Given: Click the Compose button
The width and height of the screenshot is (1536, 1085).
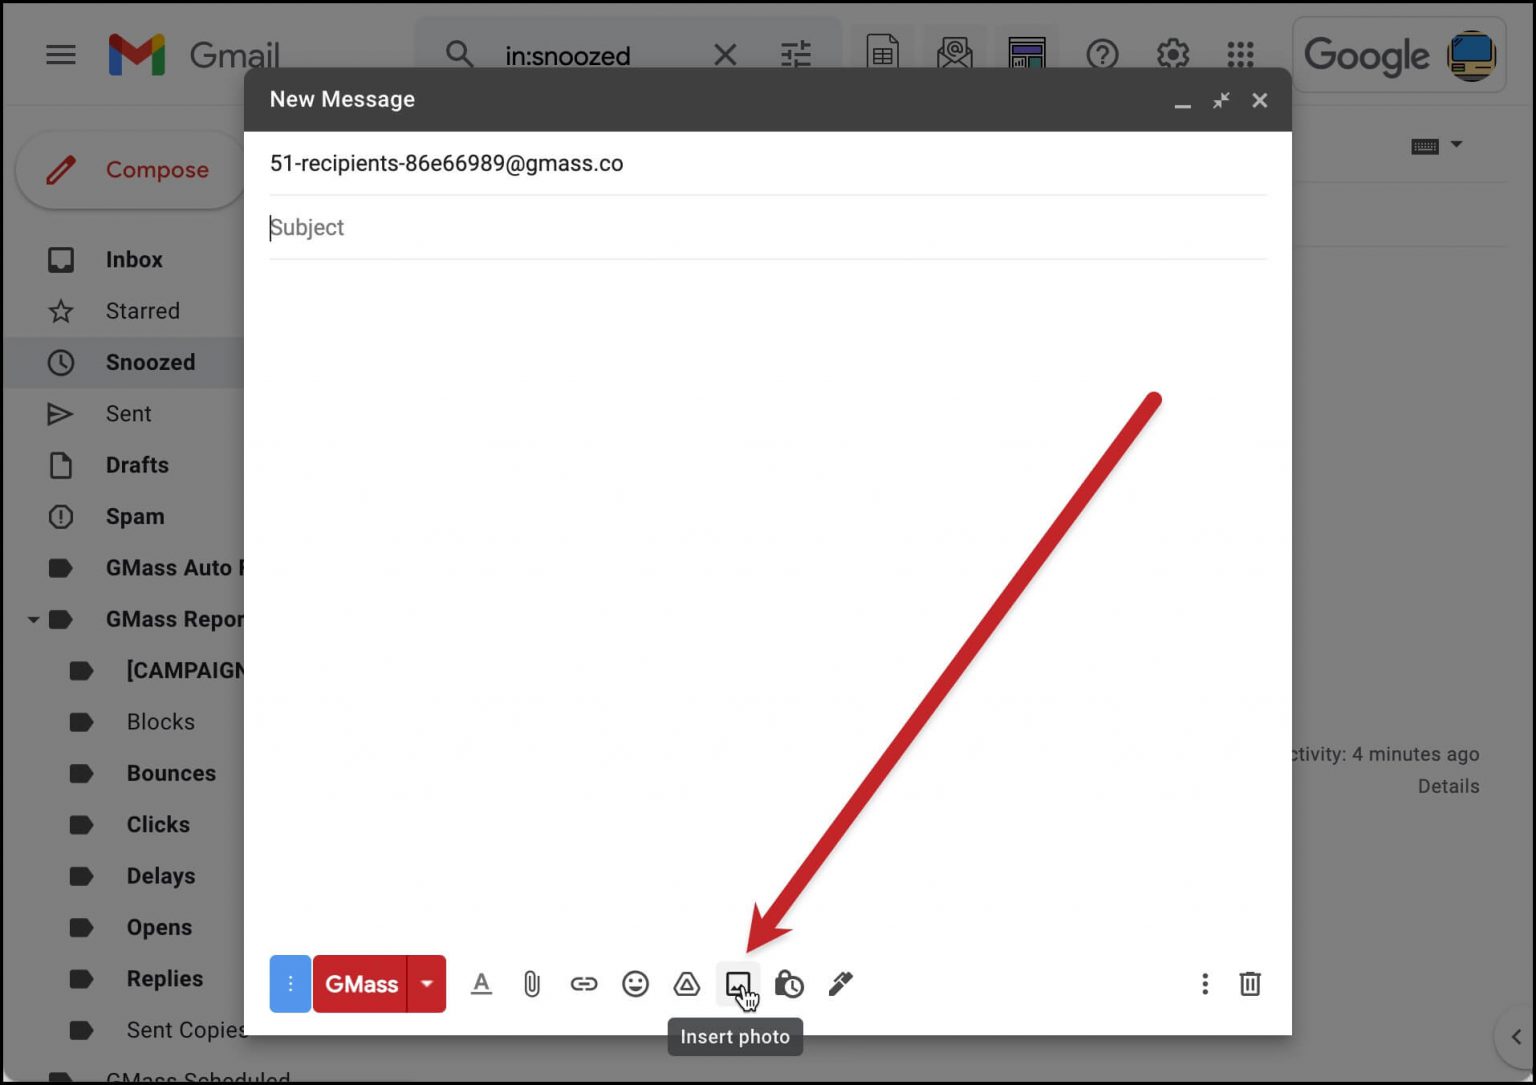Looking at the screenshot, I should click(130, 170).
